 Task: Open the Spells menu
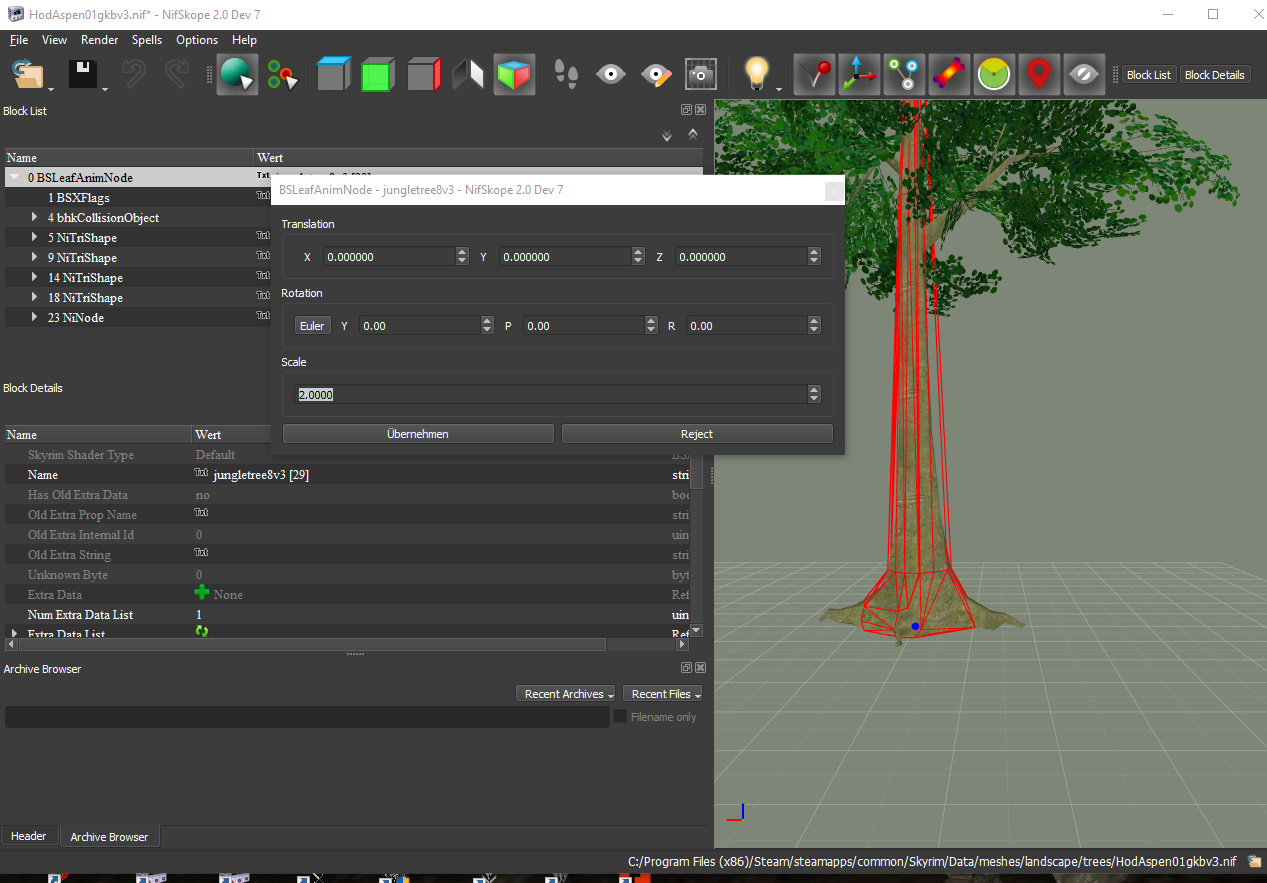coord(147,40)
